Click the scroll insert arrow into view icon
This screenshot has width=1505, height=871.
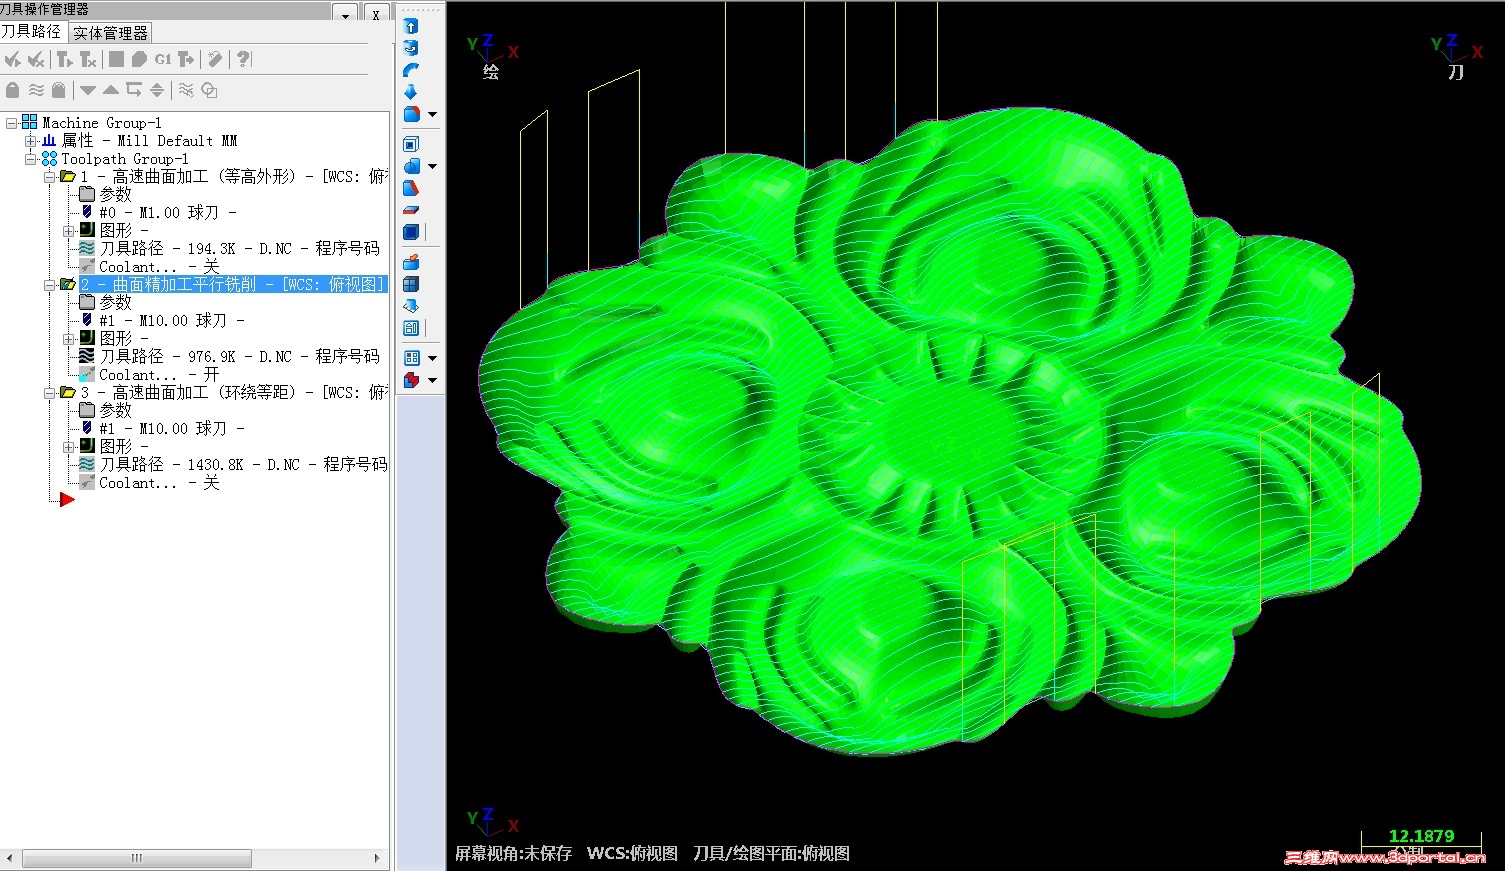coord(157,90)
